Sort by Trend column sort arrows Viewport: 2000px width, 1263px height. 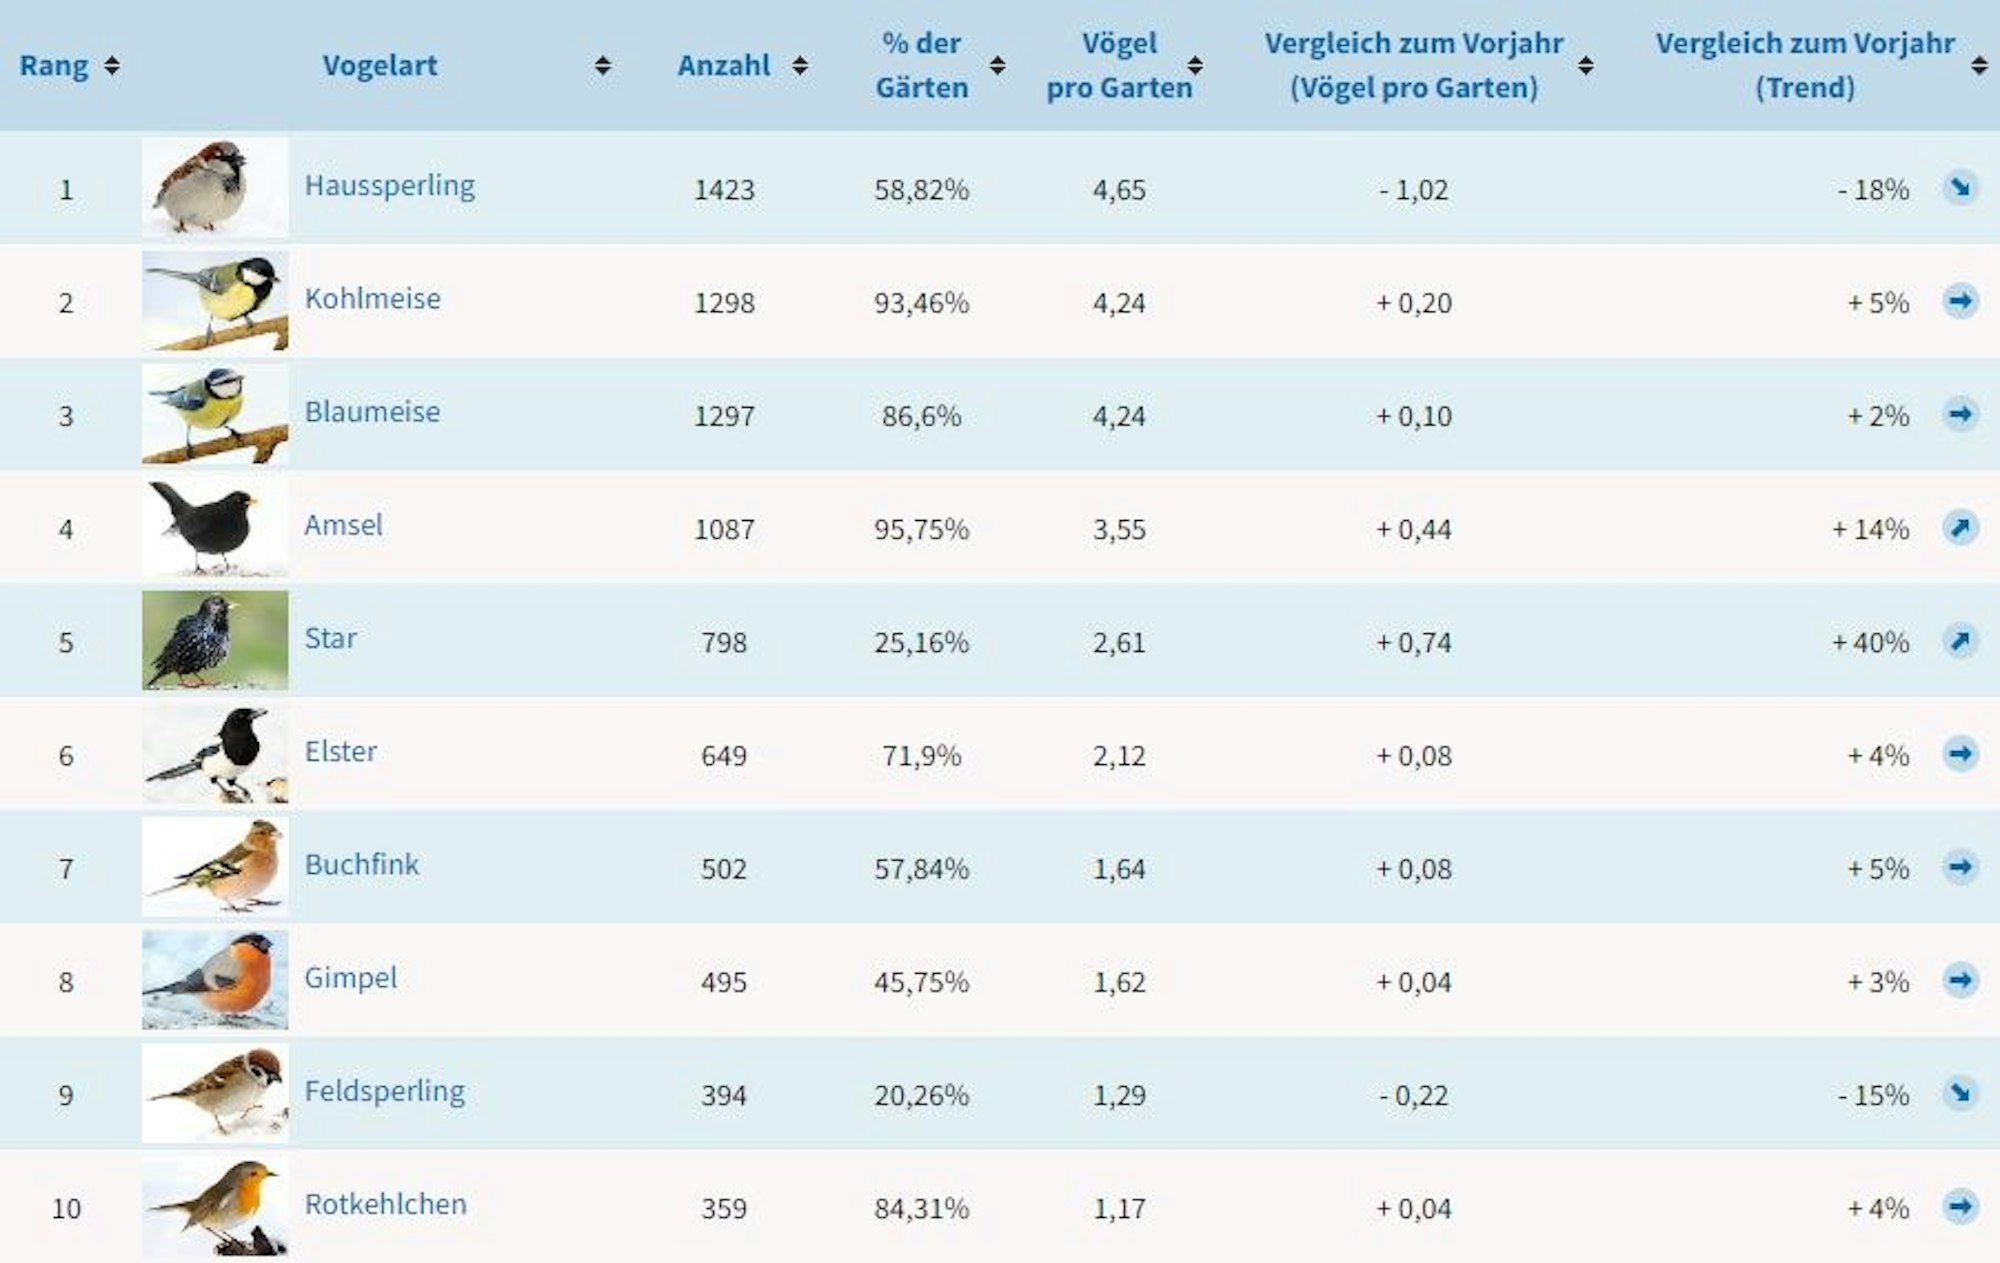tap(1979, 66)
